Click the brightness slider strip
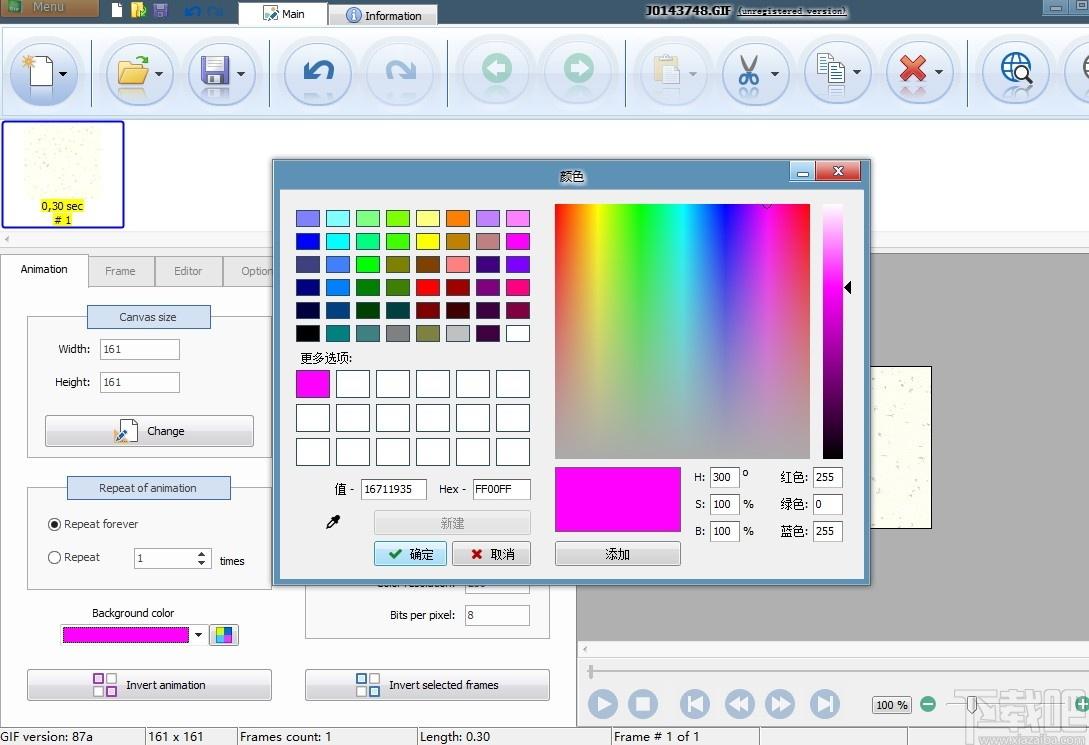Viewport: 1089px width, 745px height. 833,331
